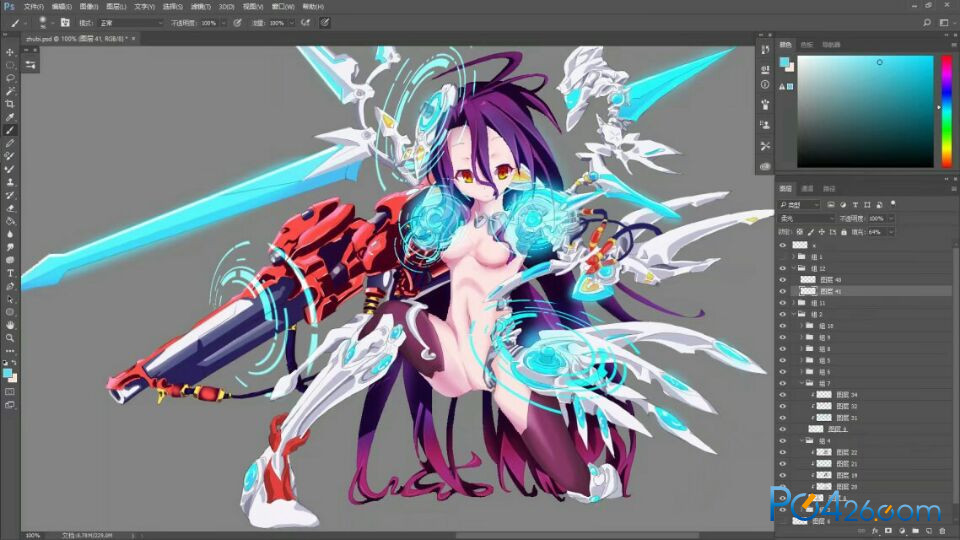The width and height of the screenshot is (960, 540).
Task: Open the brush opacity 100% dropdown arrow
Action: click(223, 23)
